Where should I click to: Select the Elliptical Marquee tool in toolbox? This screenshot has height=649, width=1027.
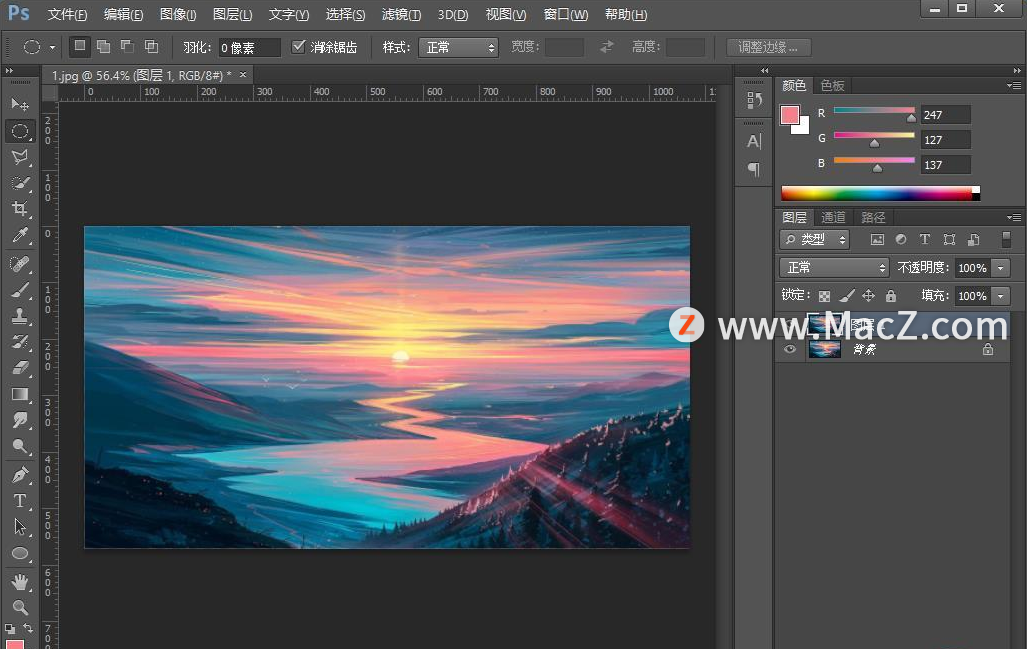pos(20,131)
